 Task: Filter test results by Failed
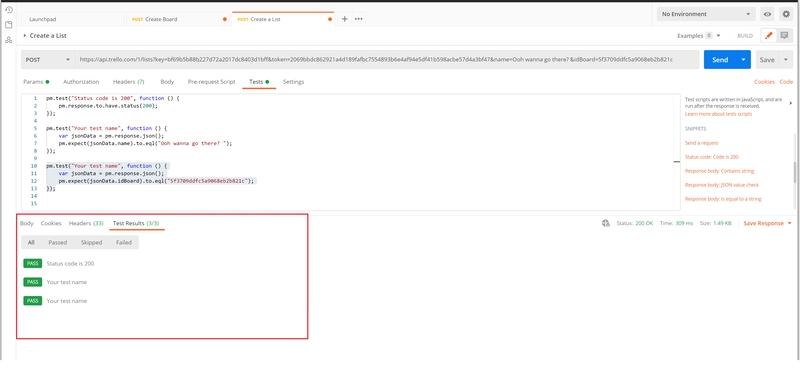[x=123, y=243]
